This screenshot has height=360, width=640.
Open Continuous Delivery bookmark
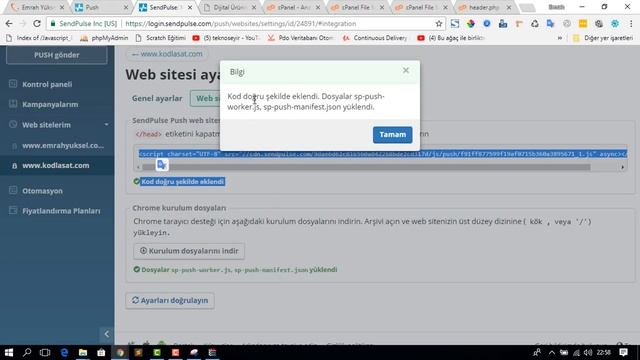(375, 38)
